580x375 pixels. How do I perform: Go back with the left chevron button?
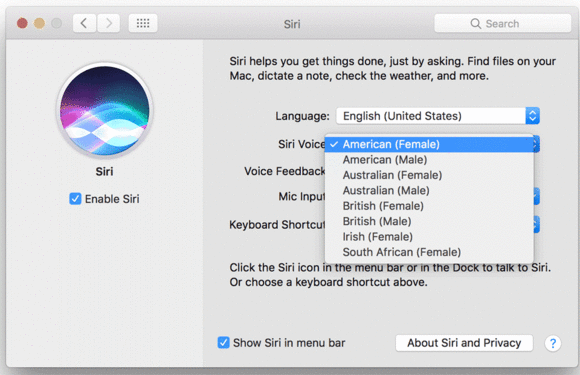[x=84, y=24]
